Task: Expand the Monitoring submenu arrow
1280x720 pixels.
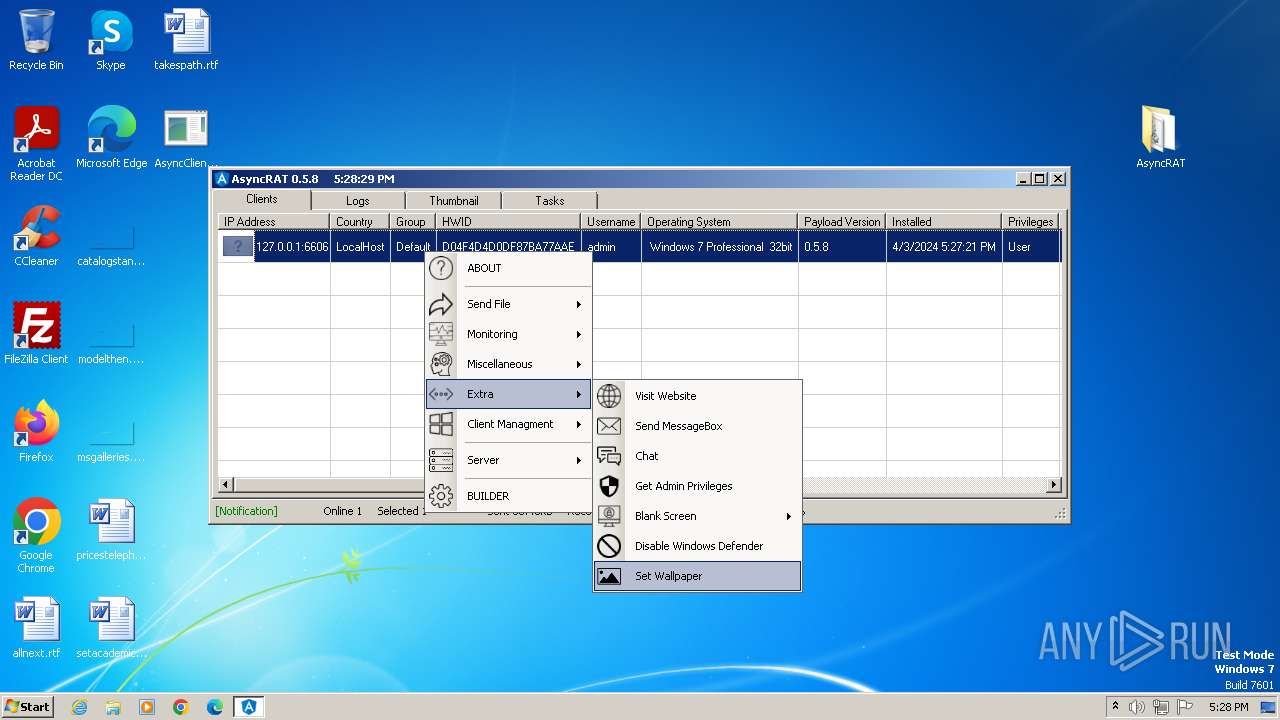Action: 579,334
